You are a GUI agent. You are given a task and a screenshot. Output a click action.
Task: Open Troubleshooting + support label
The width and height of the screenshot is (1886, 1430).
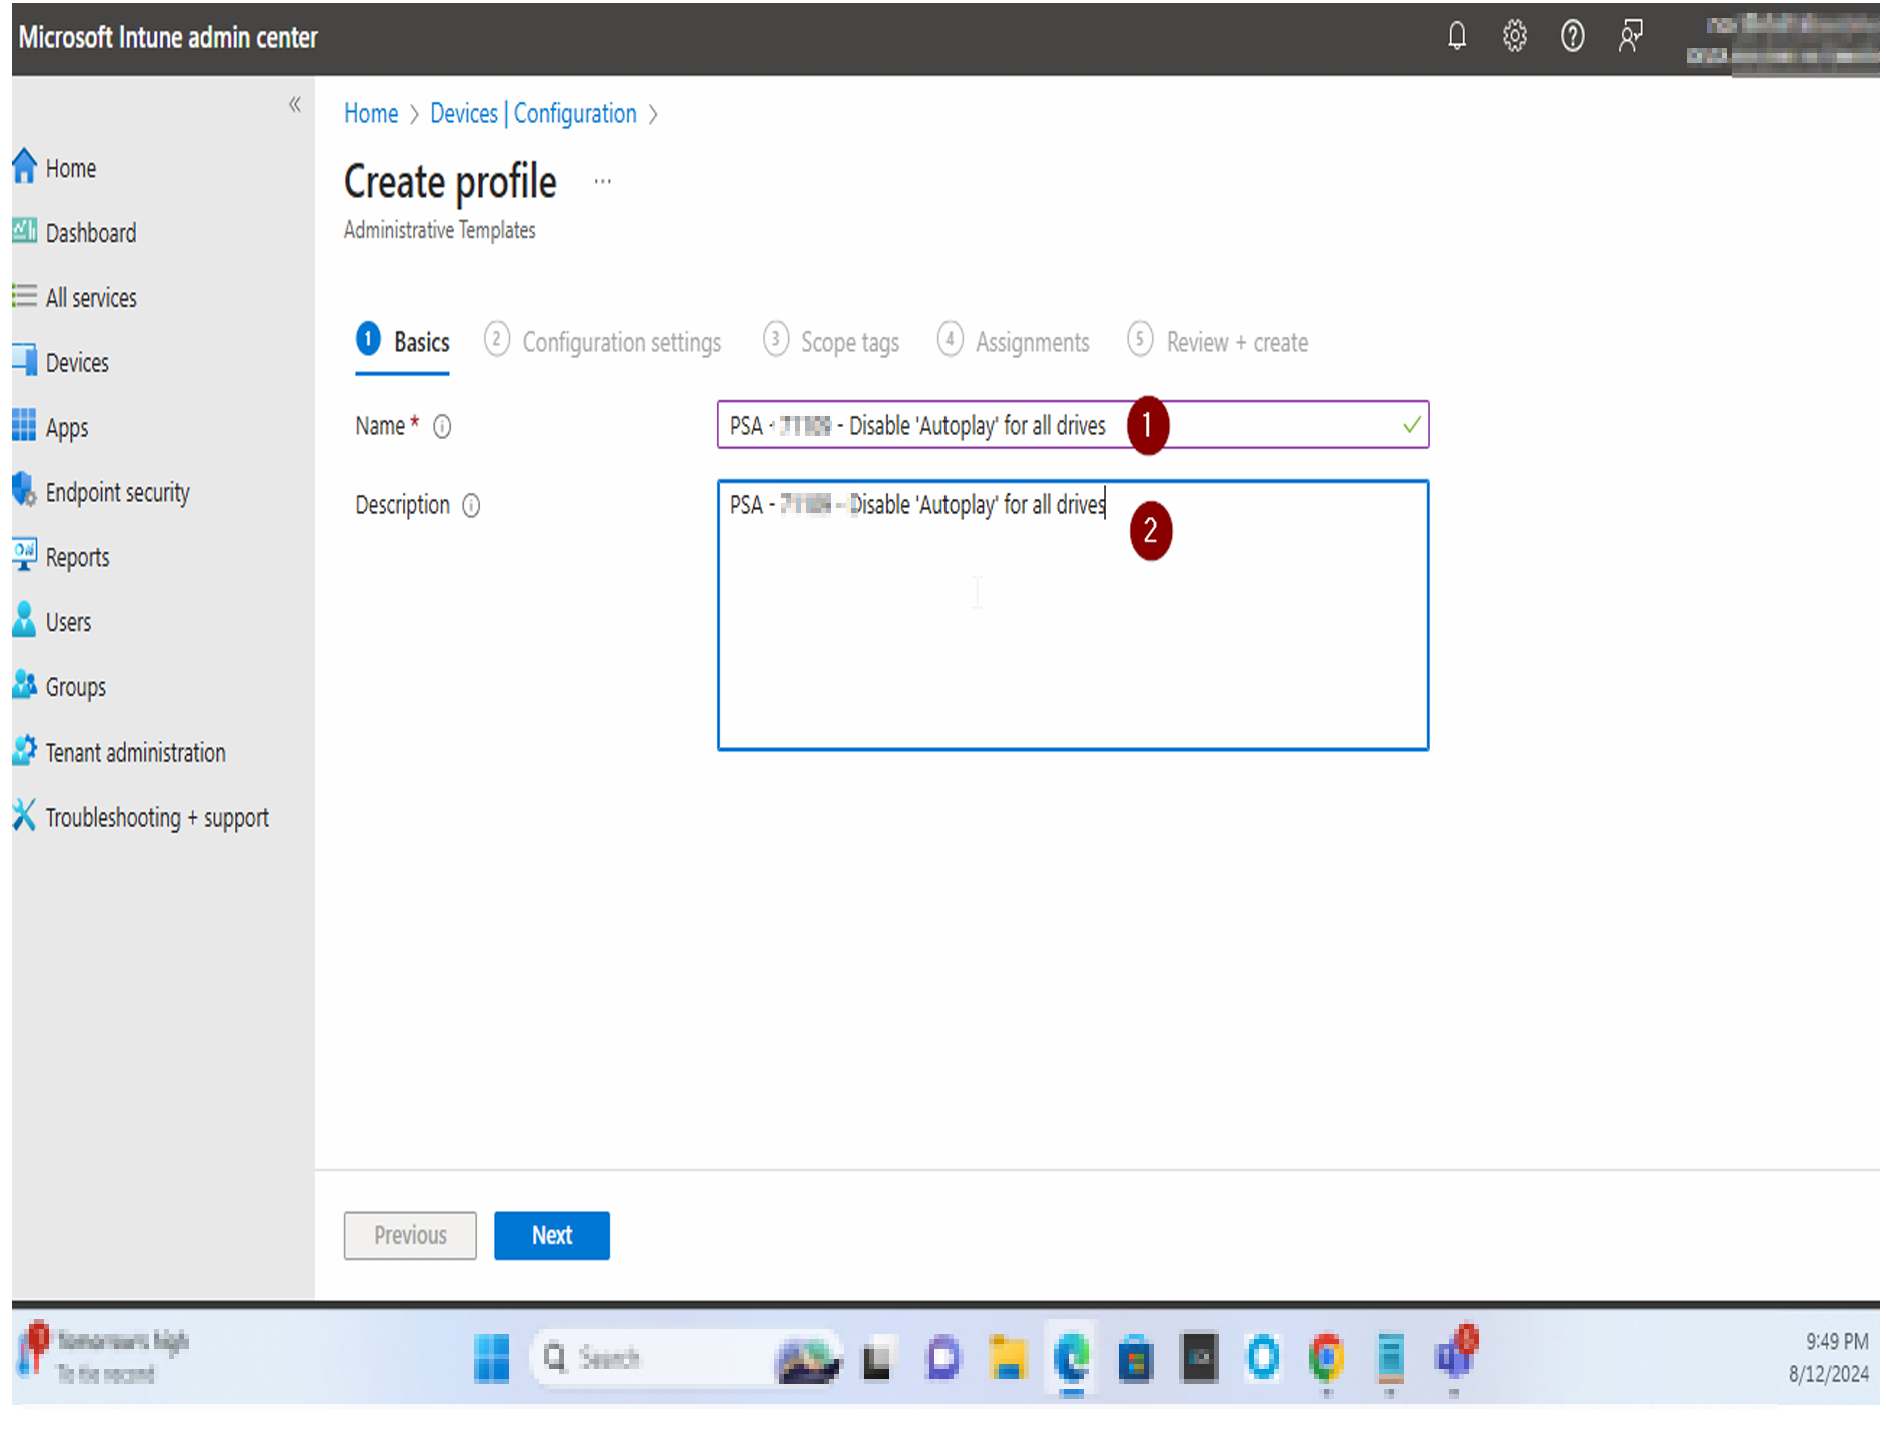click(157, 817)
